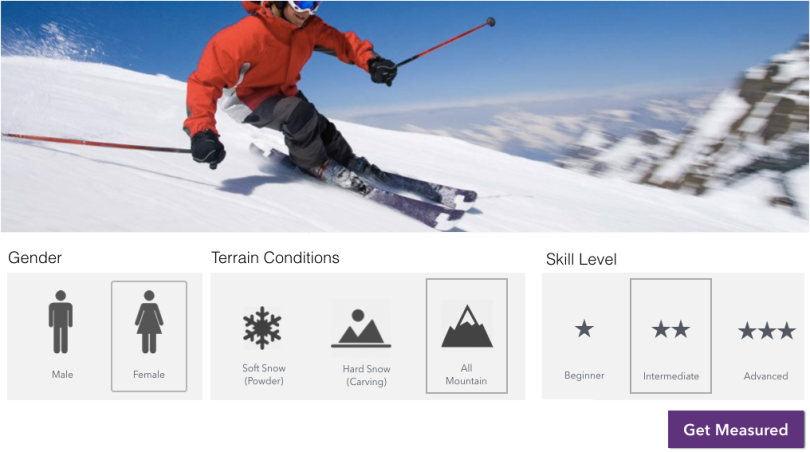Screen dimensions: 810x452
Task: Select the 'Male' text label
Action: [62, 375]
